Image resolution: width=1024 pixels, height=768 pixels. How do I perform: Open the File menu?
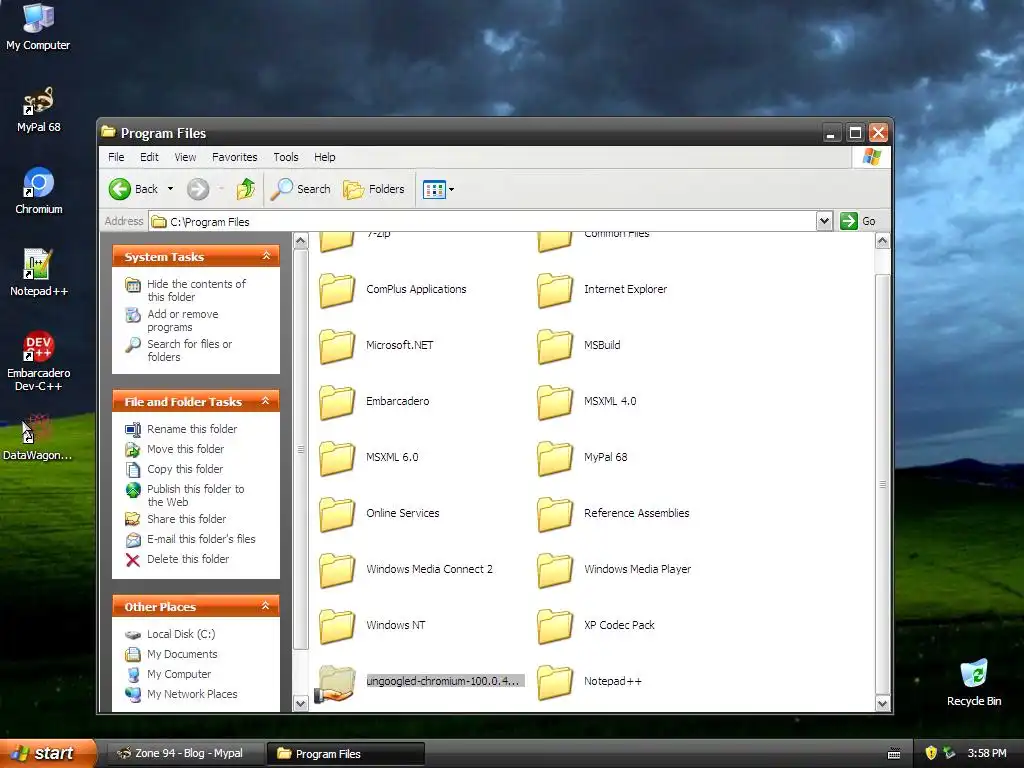point(116,157)
